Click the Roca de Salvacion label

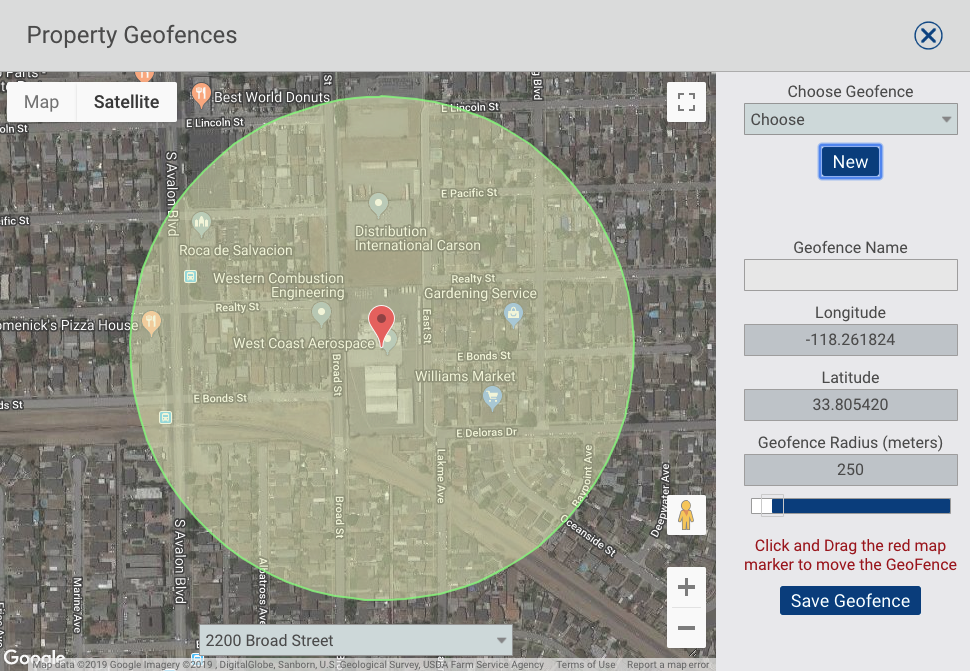236,250
